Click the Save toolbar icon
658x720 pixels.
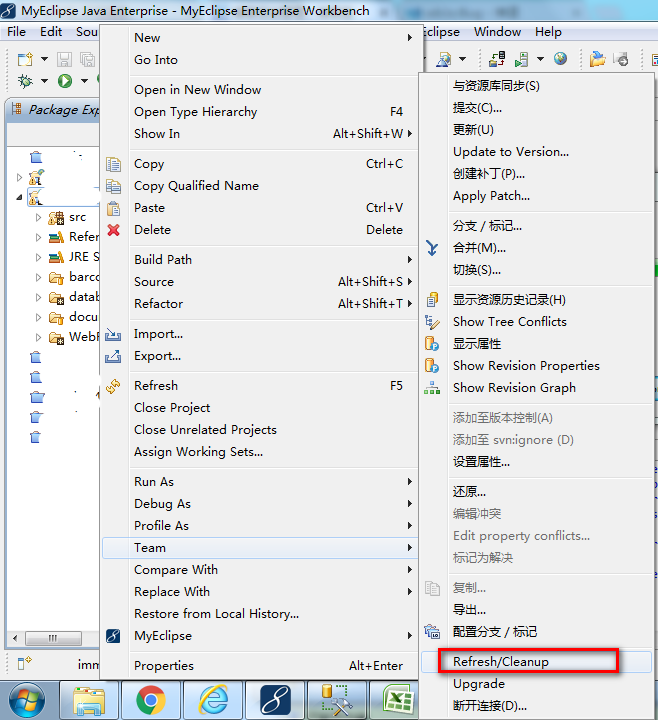[x=64, y=59]
